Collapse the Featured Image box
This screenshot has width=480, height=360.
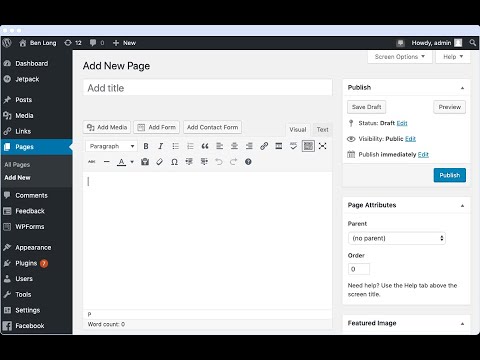pyautogui.click(x=462, y=324)
